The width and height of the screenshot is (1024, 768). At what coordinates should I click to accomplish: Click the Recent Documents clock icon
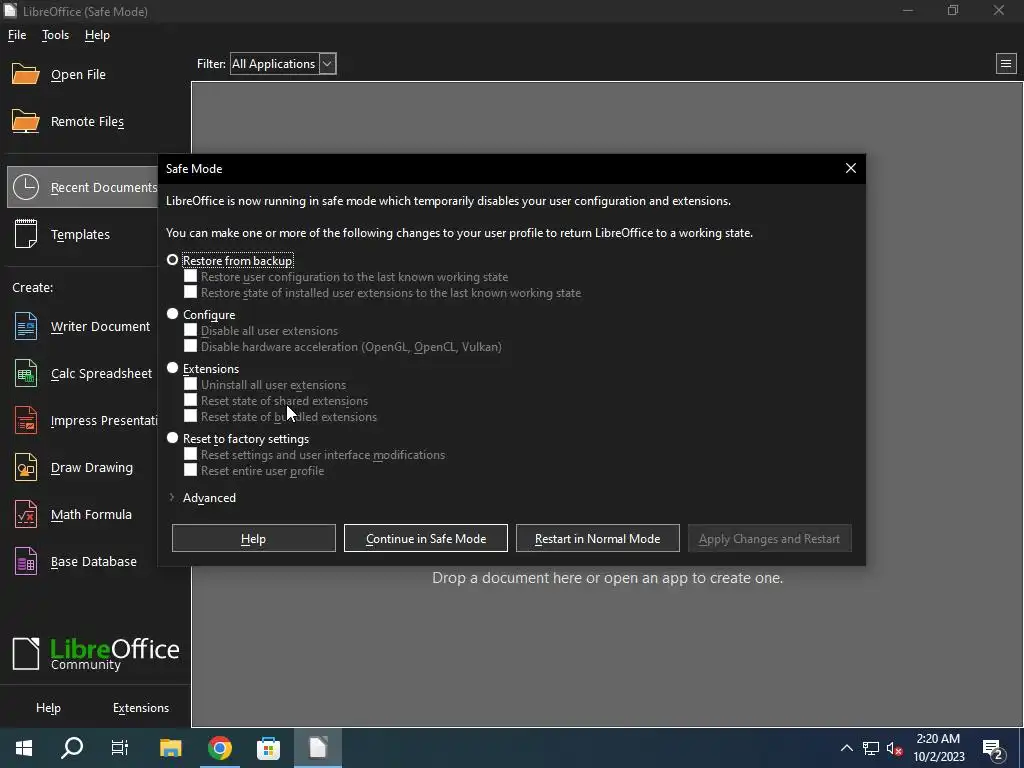coord(25,187)
